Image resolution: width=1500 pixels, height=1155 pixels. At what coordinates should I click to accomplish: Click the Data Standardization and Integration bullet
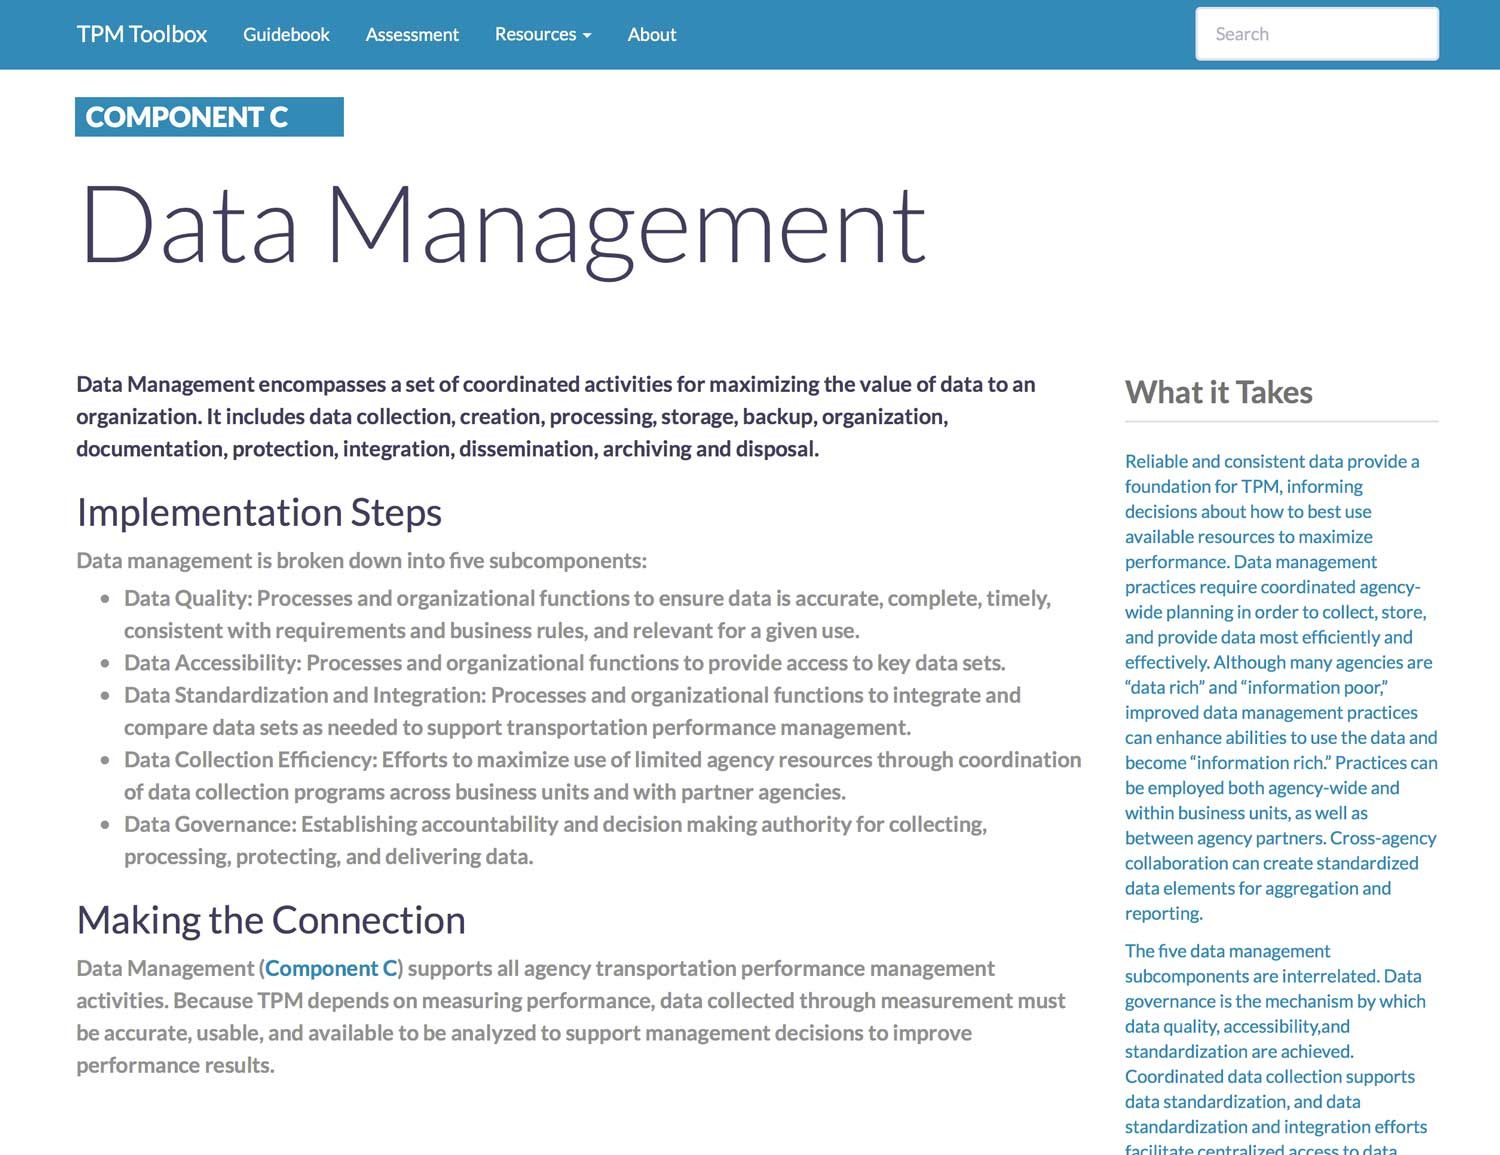coord(572,711)
